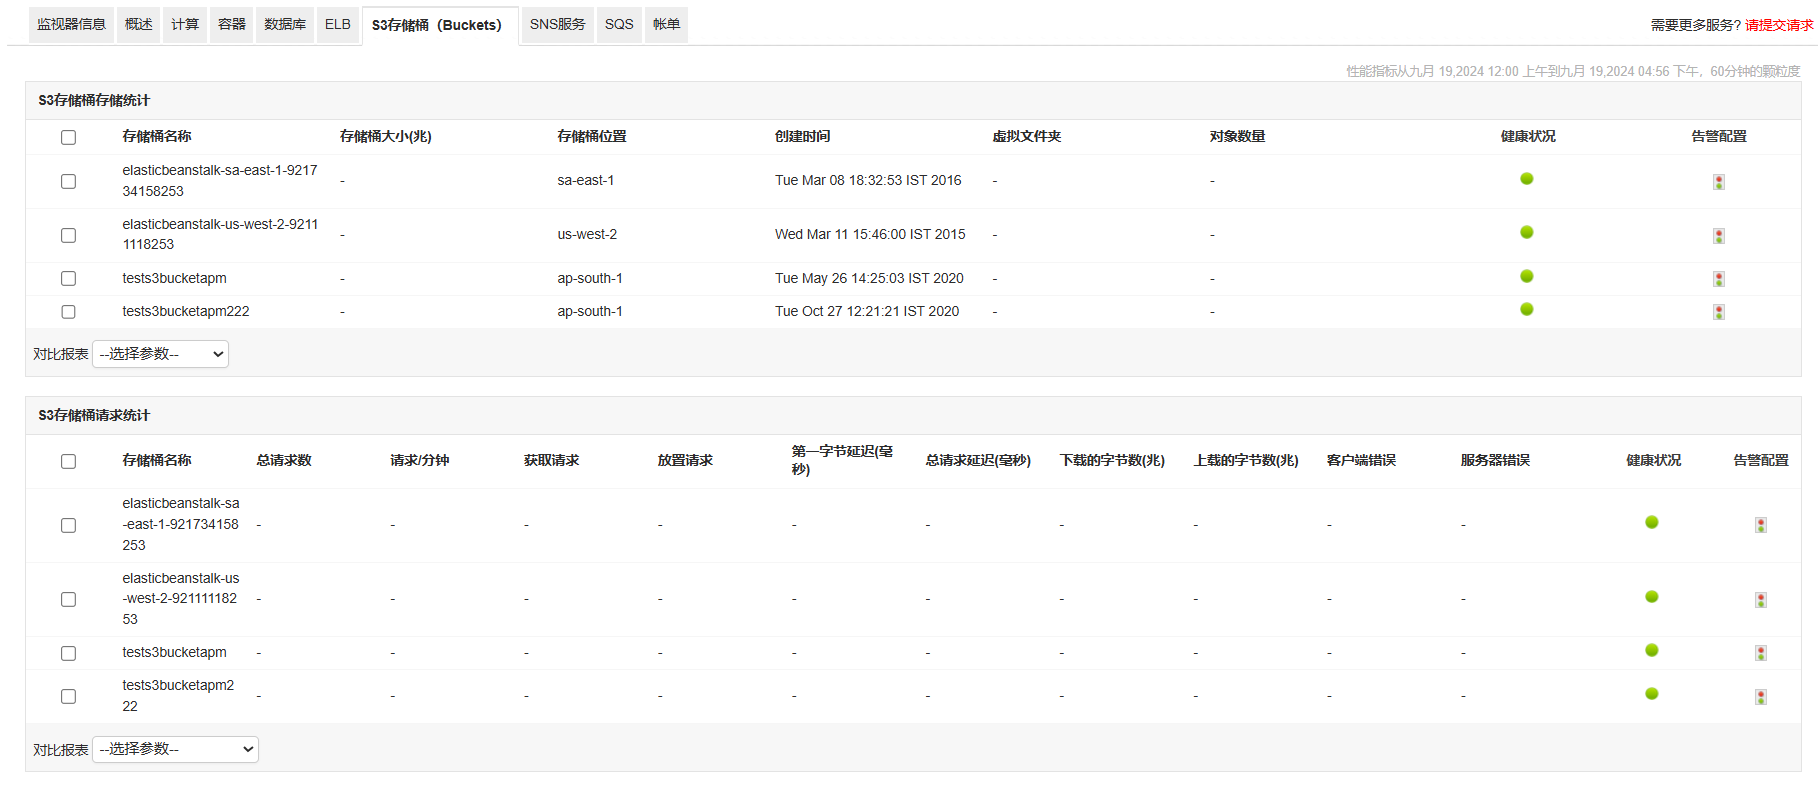Viewport: 1820px width, 787px height.
Task: Click 颗粒度 granularity link
Action: point(1781,71)
